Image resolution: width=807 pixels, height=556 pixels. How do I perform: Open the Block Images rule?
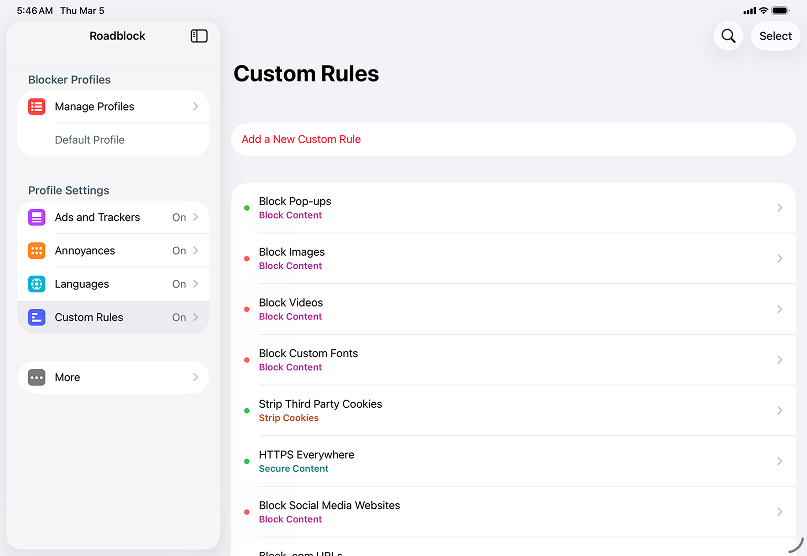click(513, 258)
